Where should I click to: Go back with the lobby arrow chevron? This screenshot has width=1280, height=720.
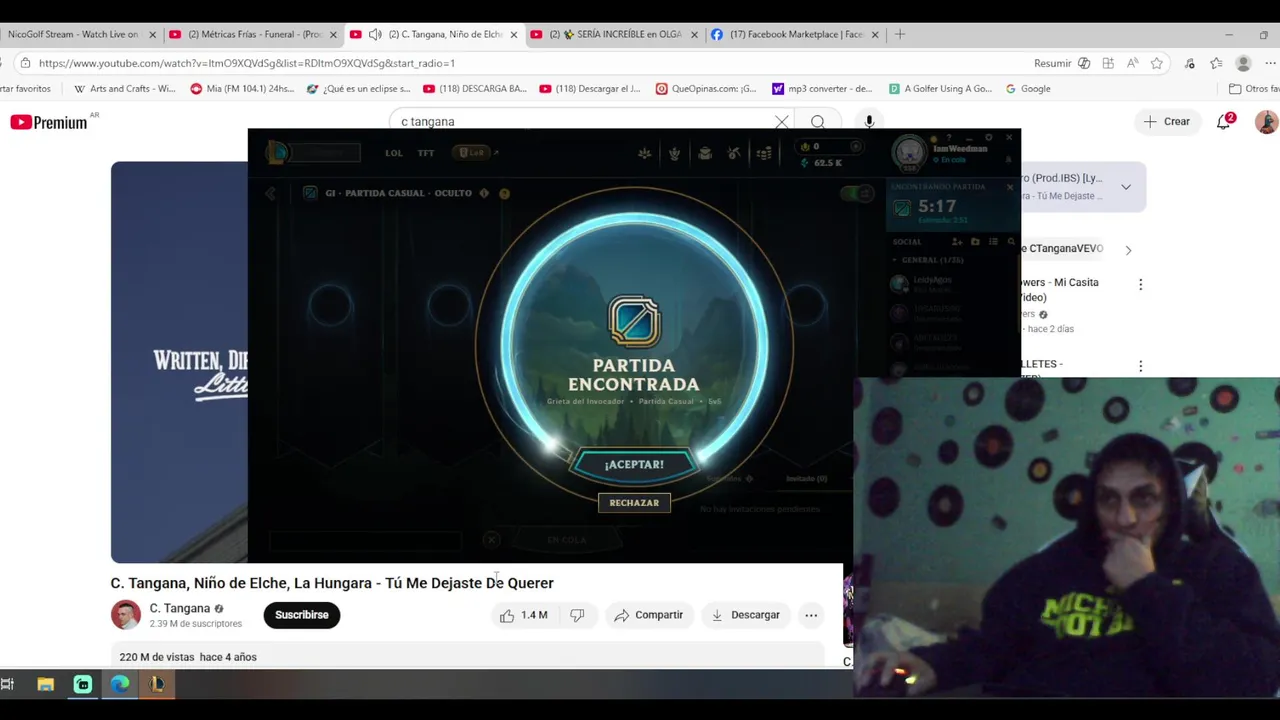pyautogui.click(x=270, y=193)
